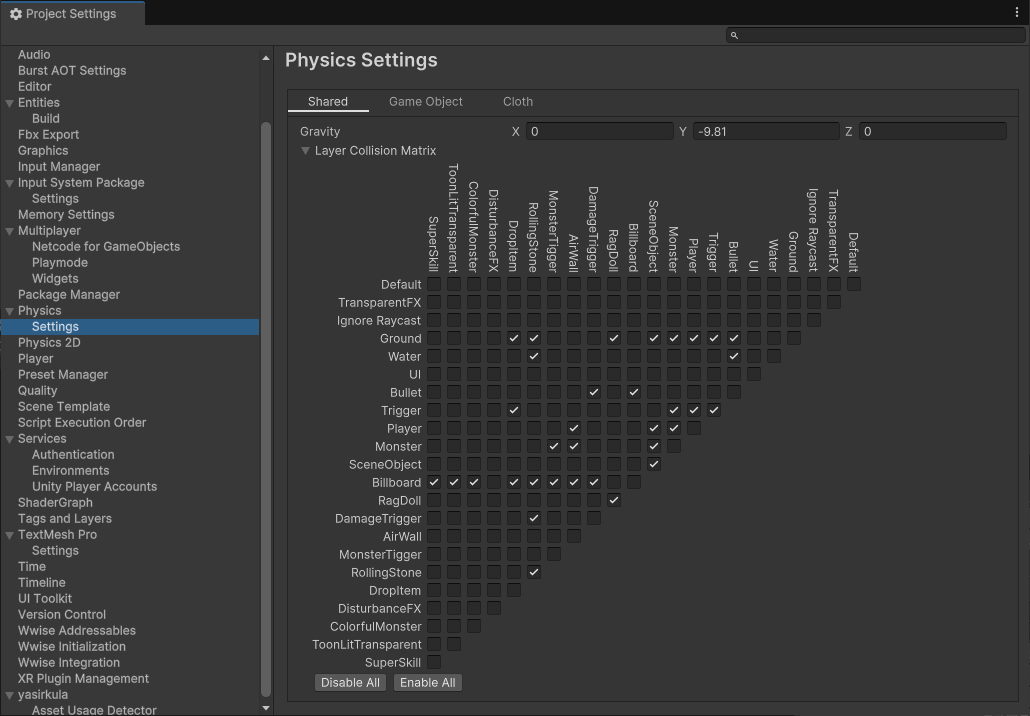The width and height of the screenshot is (1030, 716).
Task: Click the Gravity Y value field
Action: click(x=765, y=132)
